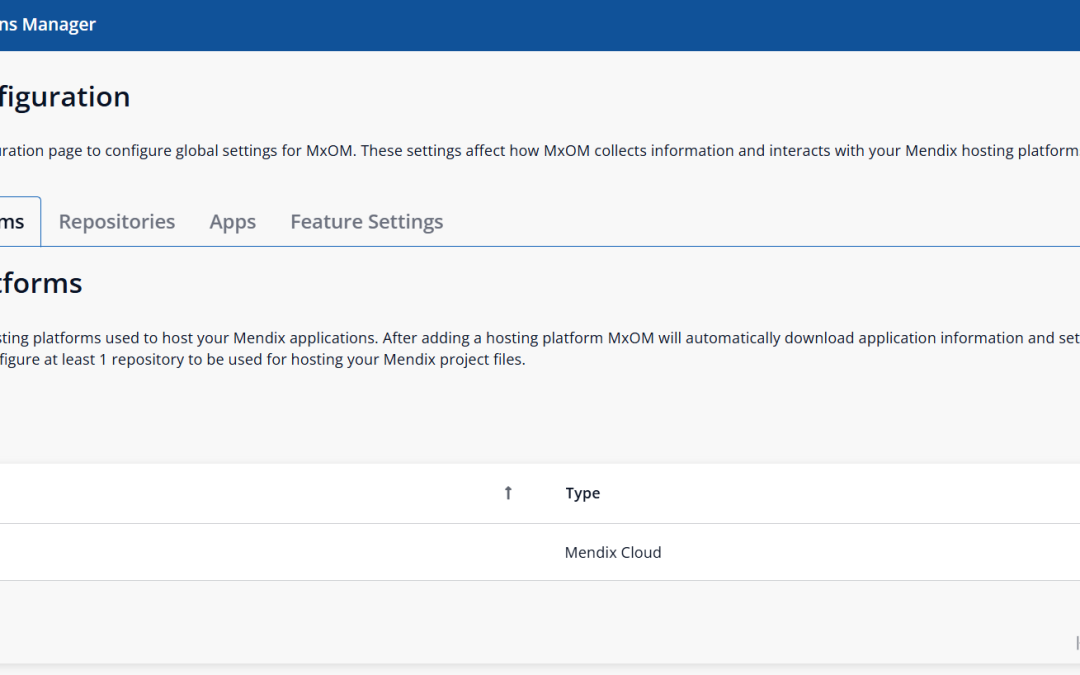Click the Configuration page heading
The height and width of the screenshot is (675, 1080).
click(x=65, y=97)
